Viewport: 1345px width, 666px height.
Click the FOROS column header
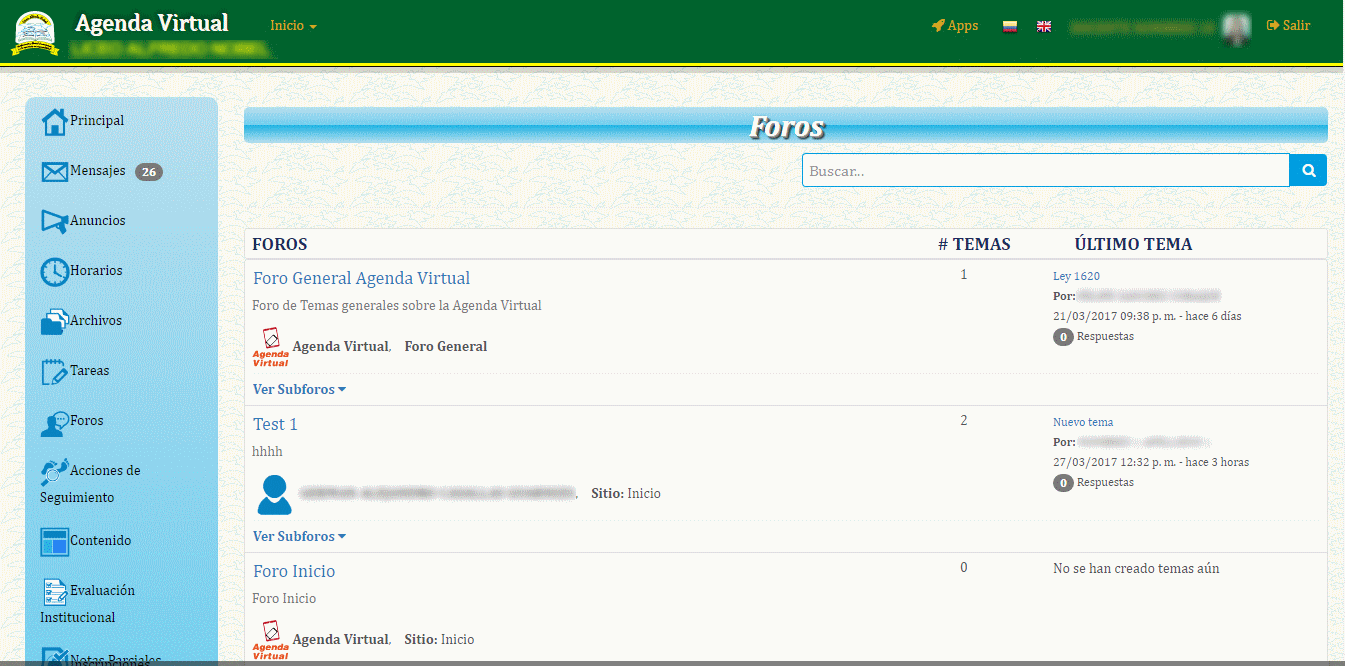[280, 245]
